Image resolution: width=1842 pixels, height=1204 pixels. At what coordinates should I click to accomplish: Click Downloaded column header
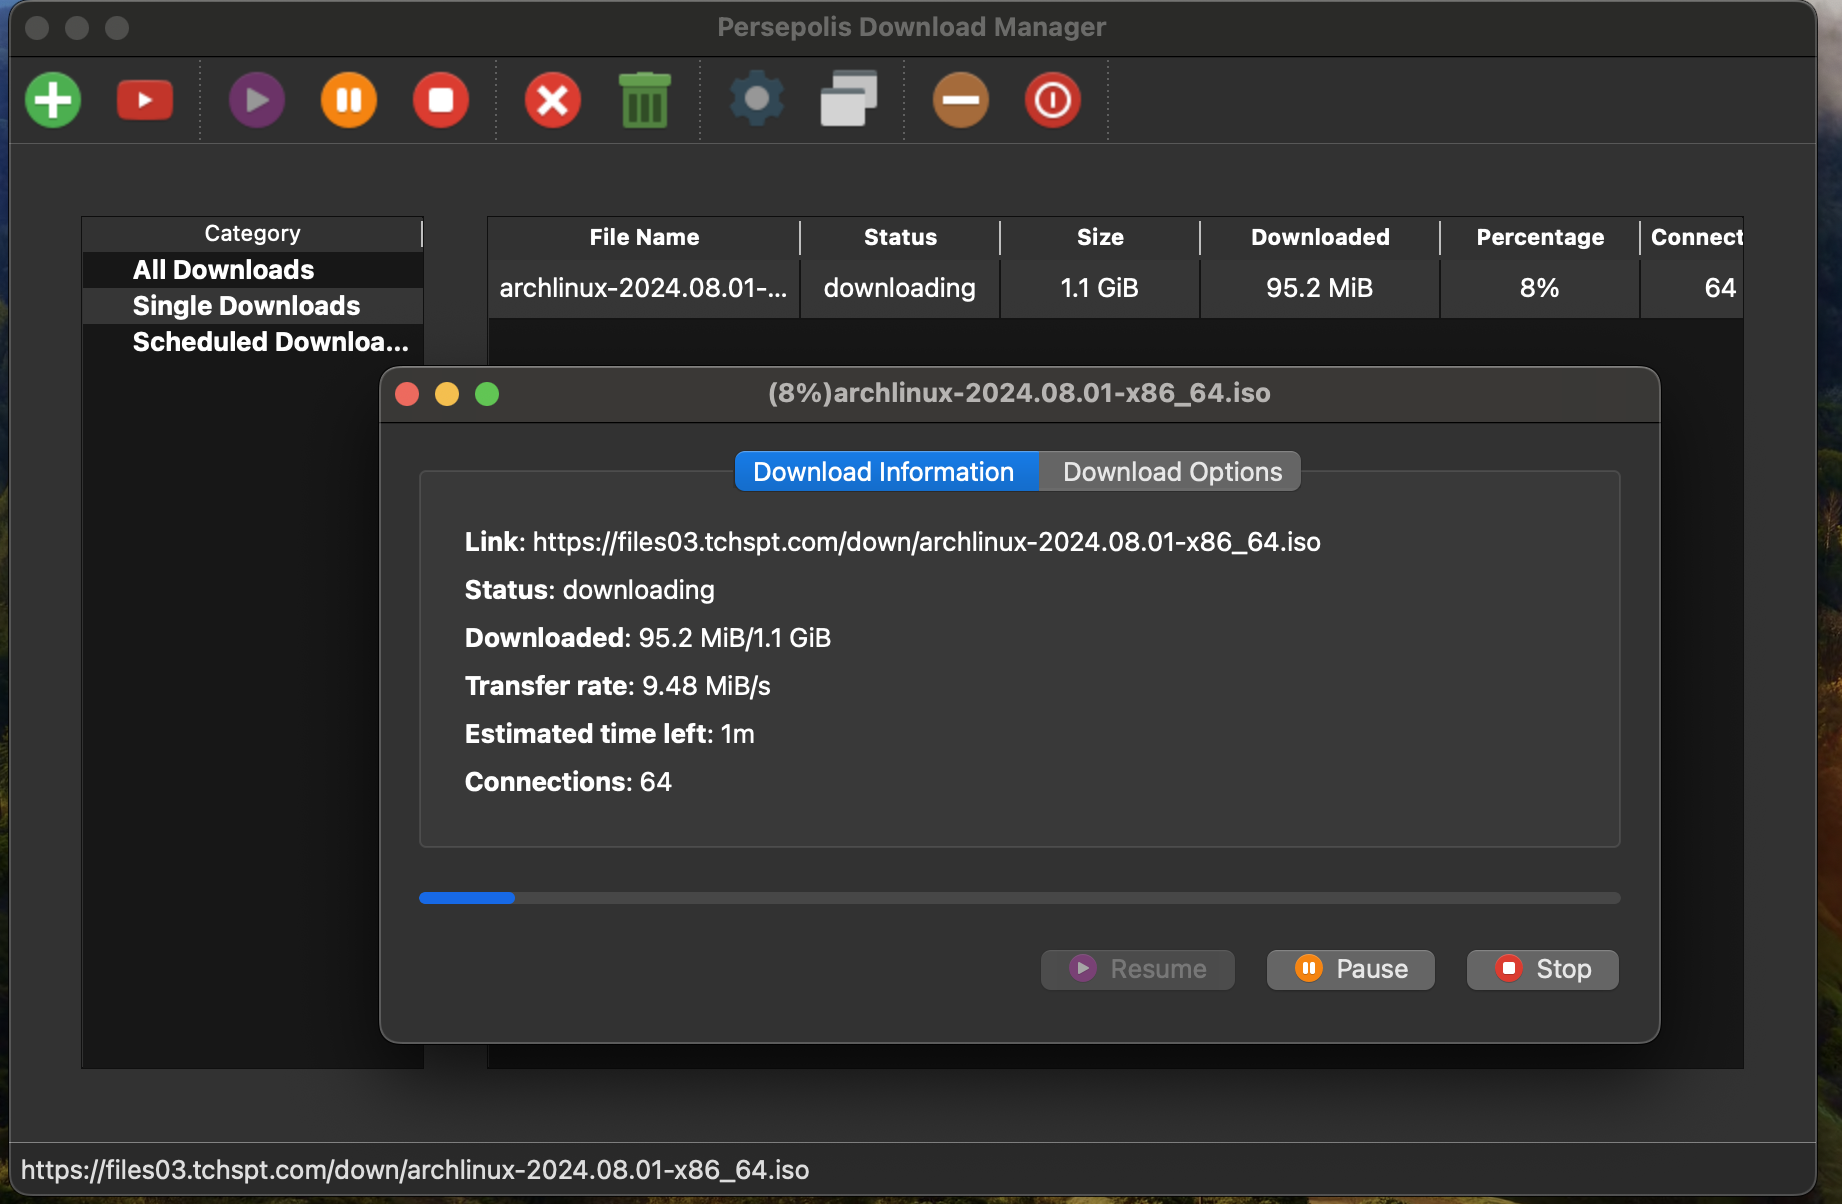click(x=1320, y=238)
